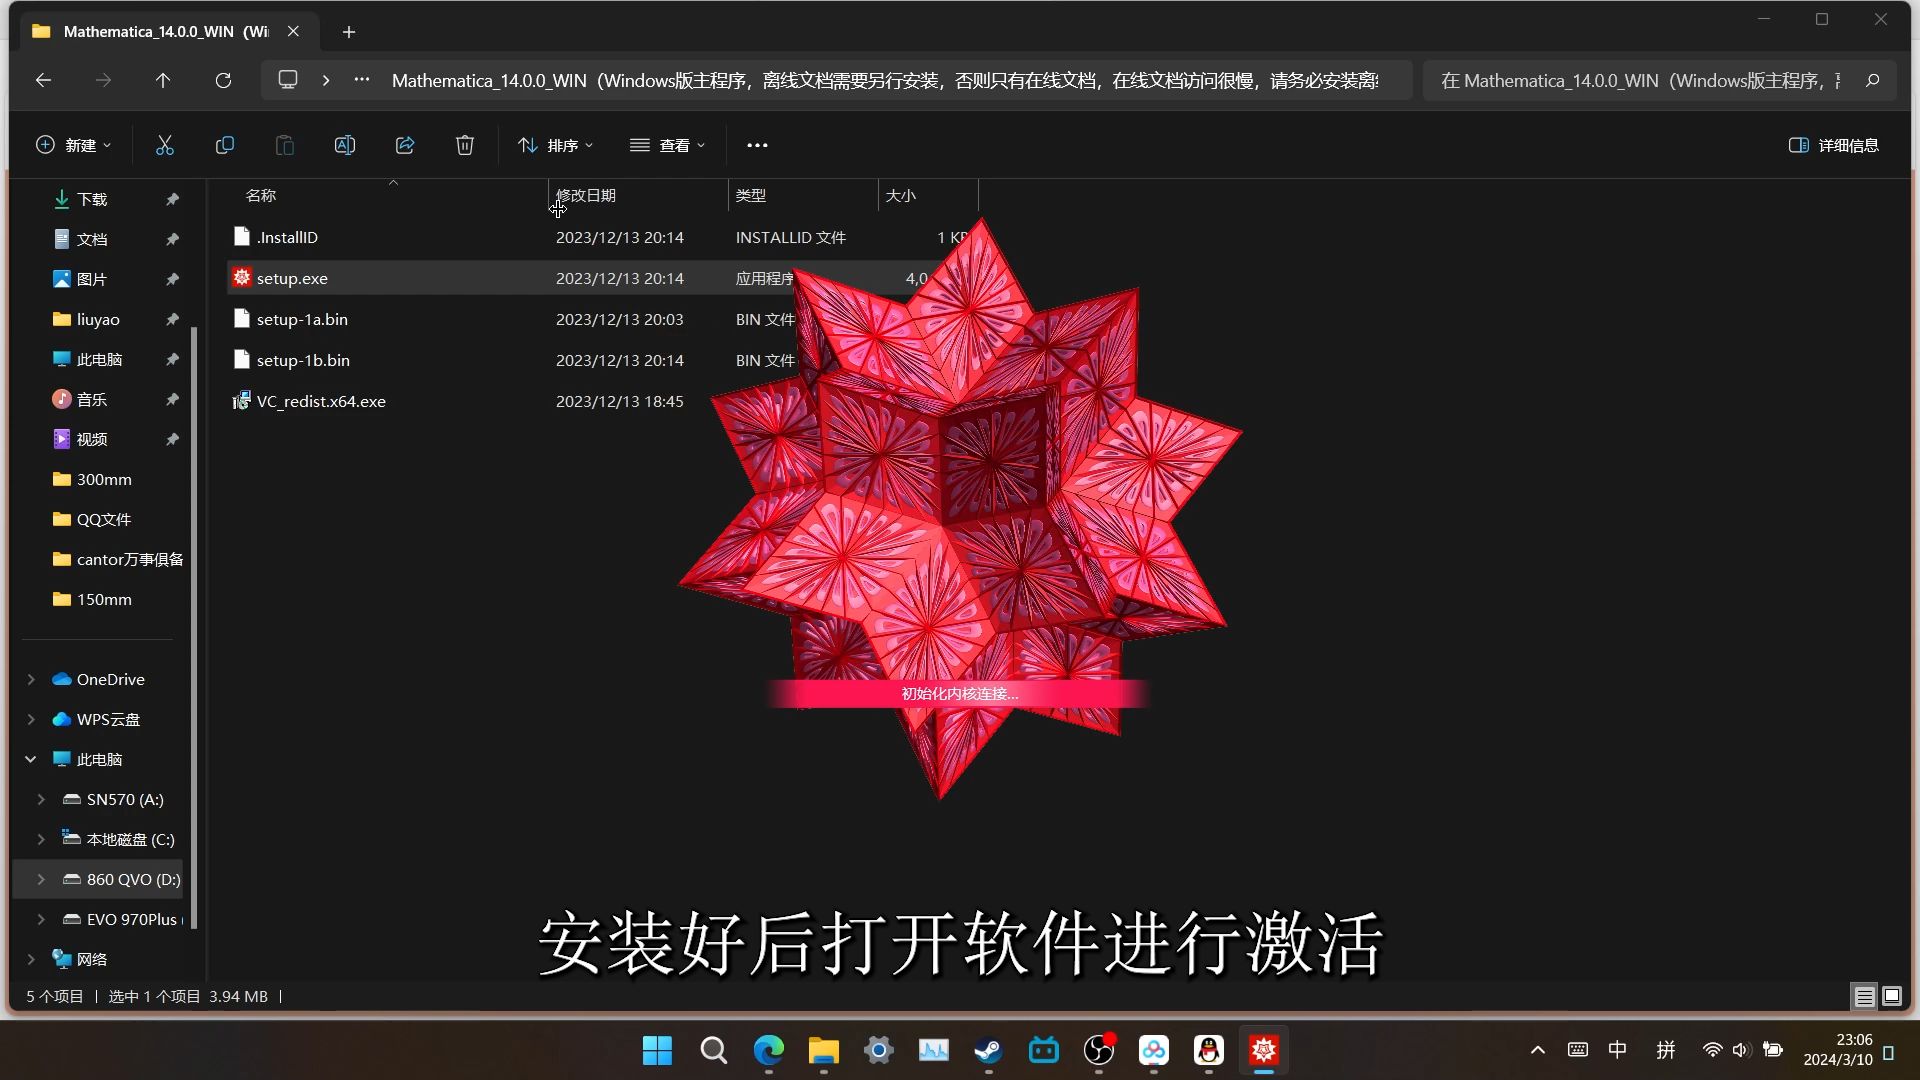Expand 网络 tree node
The width and height of the screenshot is (1920, 1080).
tap(31, 959)
